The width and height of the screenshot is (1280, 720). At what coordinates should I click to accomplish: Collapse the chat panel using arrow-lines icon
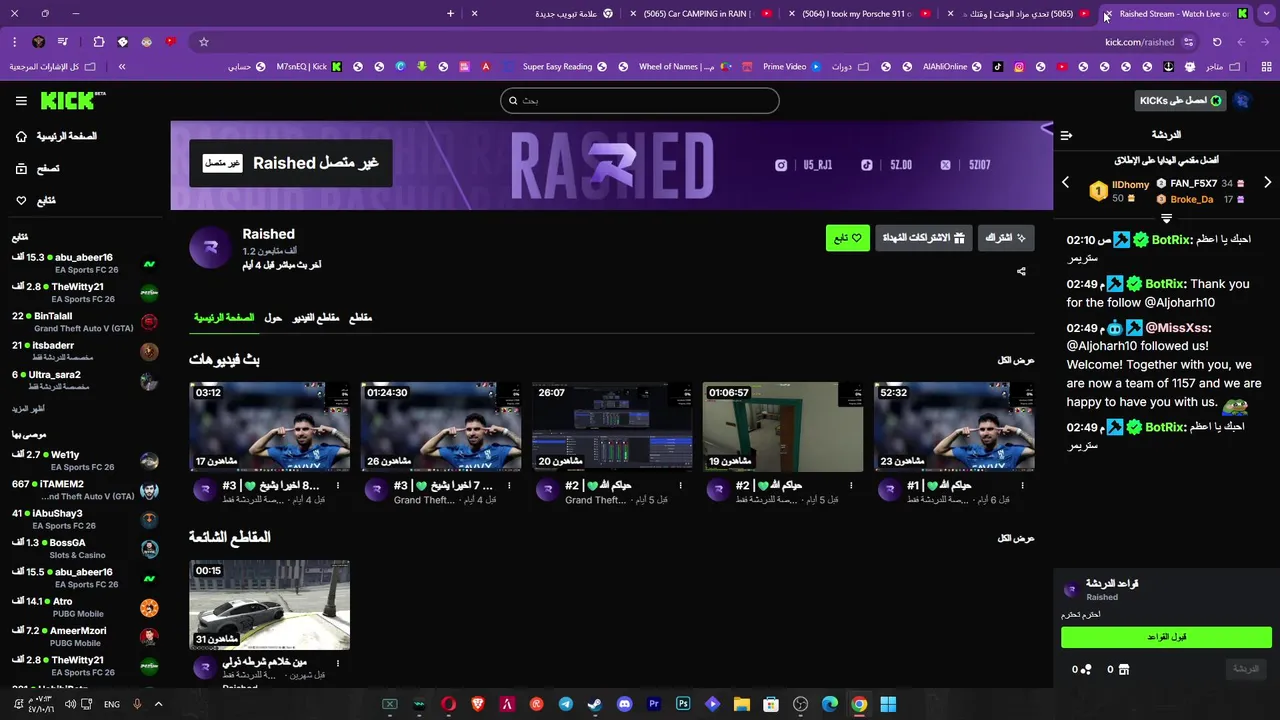click(x=1066, y=135)
